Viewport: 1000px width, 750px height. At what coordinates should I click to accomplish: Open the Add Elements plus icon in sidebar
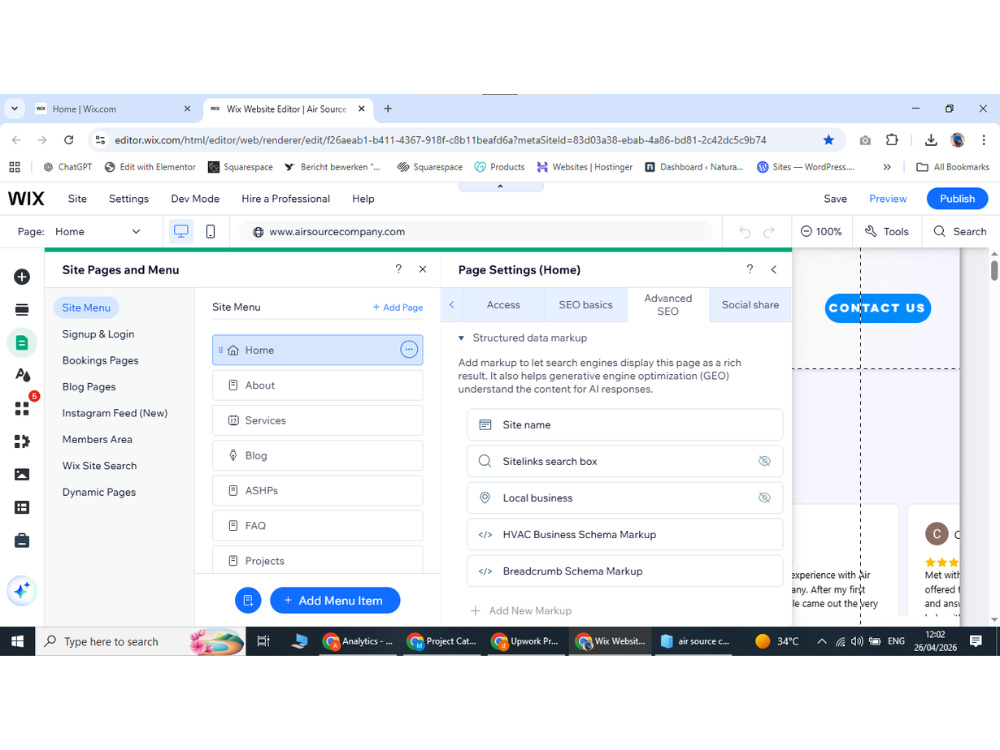click(22, 277)
